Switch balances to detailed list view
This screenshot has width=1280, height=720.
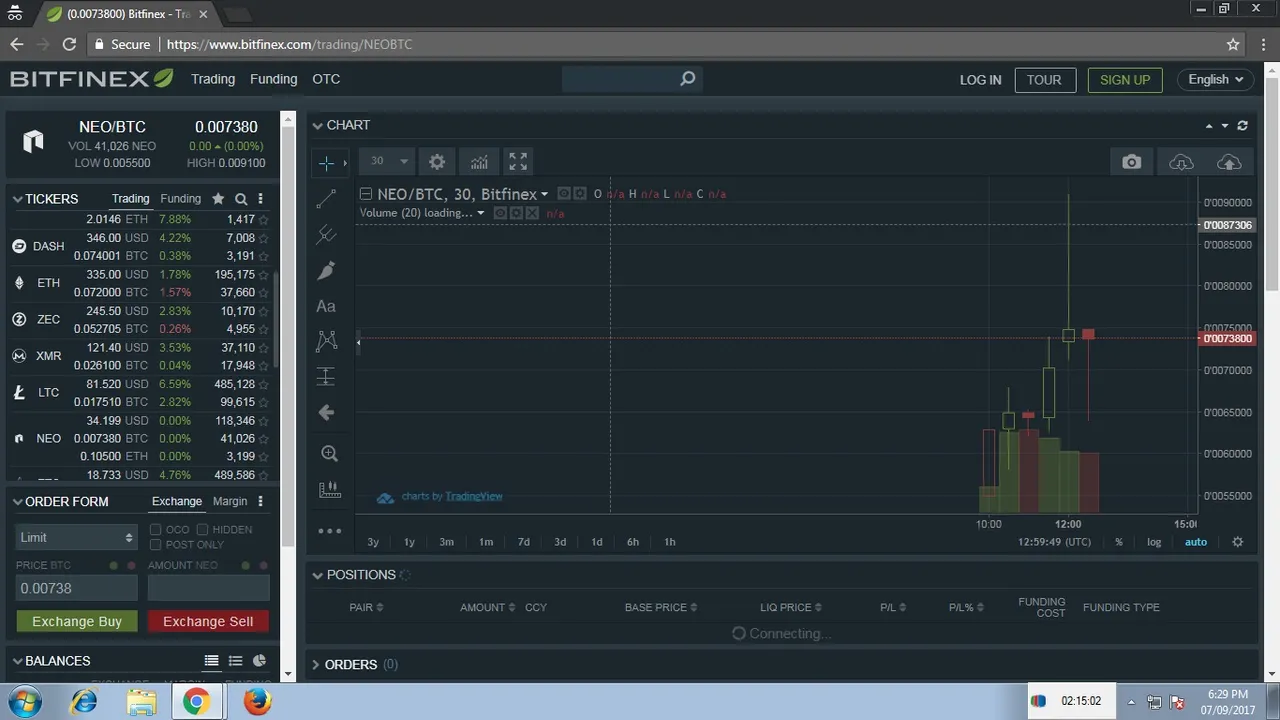tap(212, 661)
